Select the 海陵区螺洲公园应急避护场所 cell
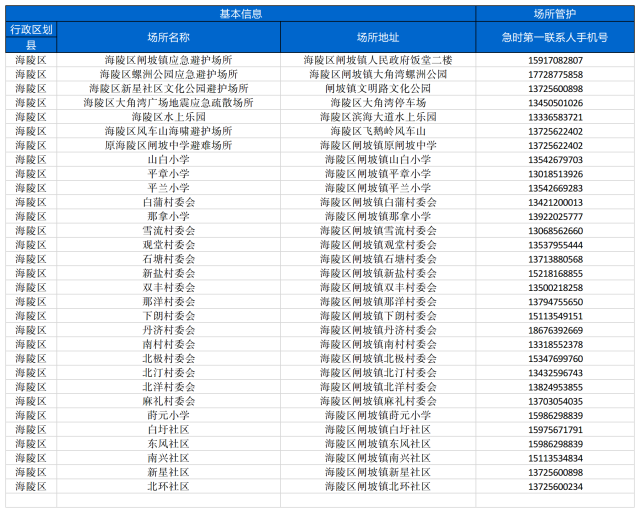640x513 pixels. 168,74
